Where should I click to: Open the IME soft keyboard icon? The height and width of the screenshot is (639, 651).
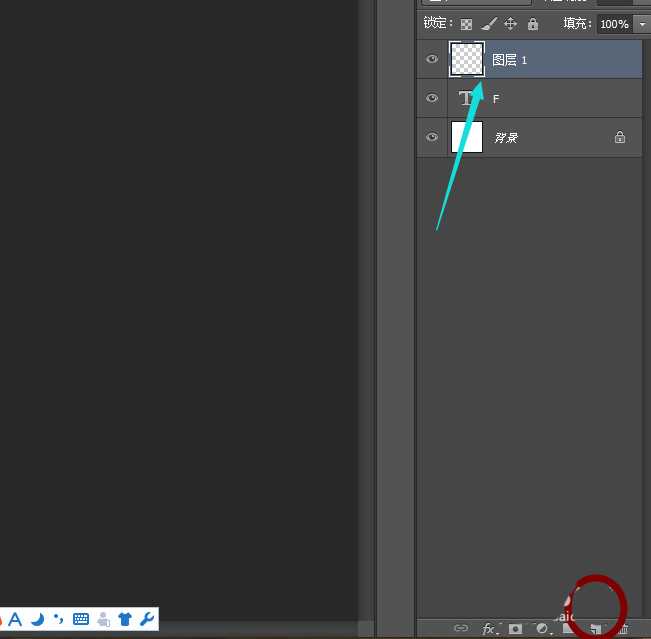[x=81, y=619]
